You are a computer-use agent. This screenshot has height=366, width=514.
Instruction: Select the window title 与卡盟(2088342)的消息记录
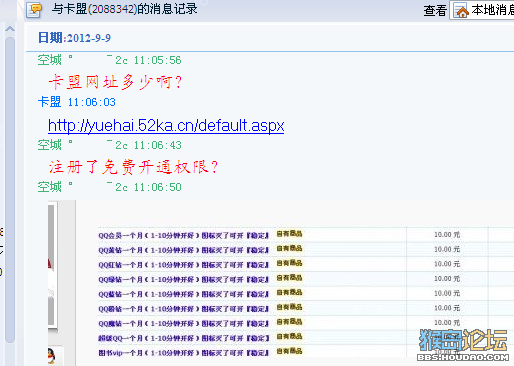click(125, 9)
